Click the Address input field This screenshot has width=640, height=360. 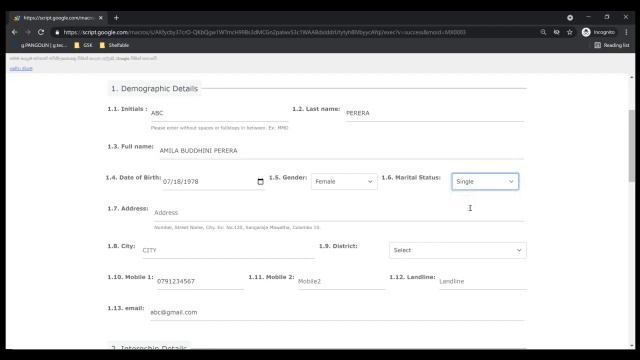[x=339, y=213]
